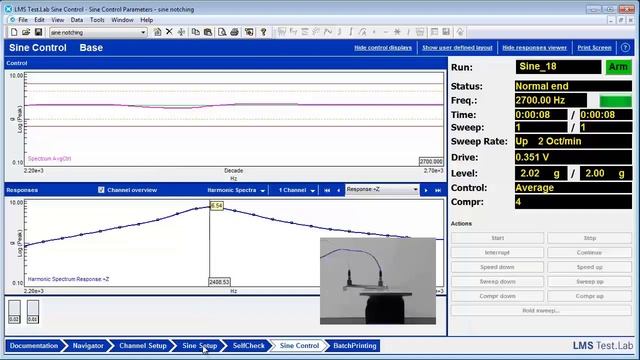The image size is (640, 360).
Task: Click the 'Sweep down' button
Action: pos(497,282)
